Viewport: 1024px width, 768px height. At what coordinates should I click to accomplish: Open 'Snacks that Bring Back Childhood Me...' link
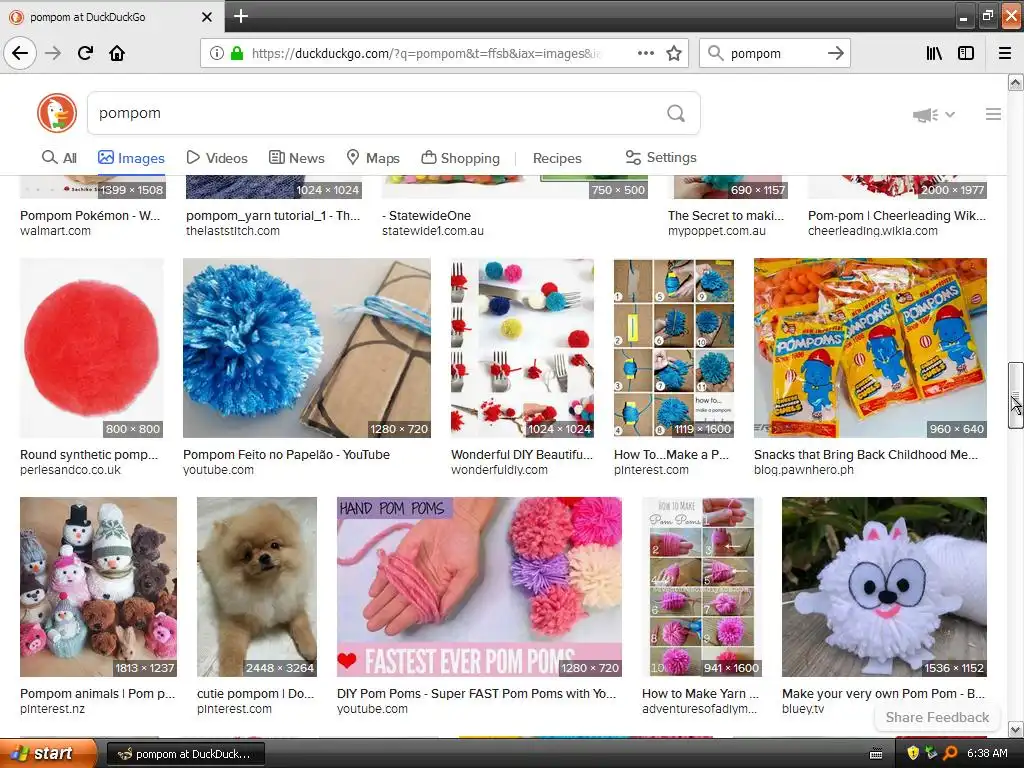click(866, 455)
